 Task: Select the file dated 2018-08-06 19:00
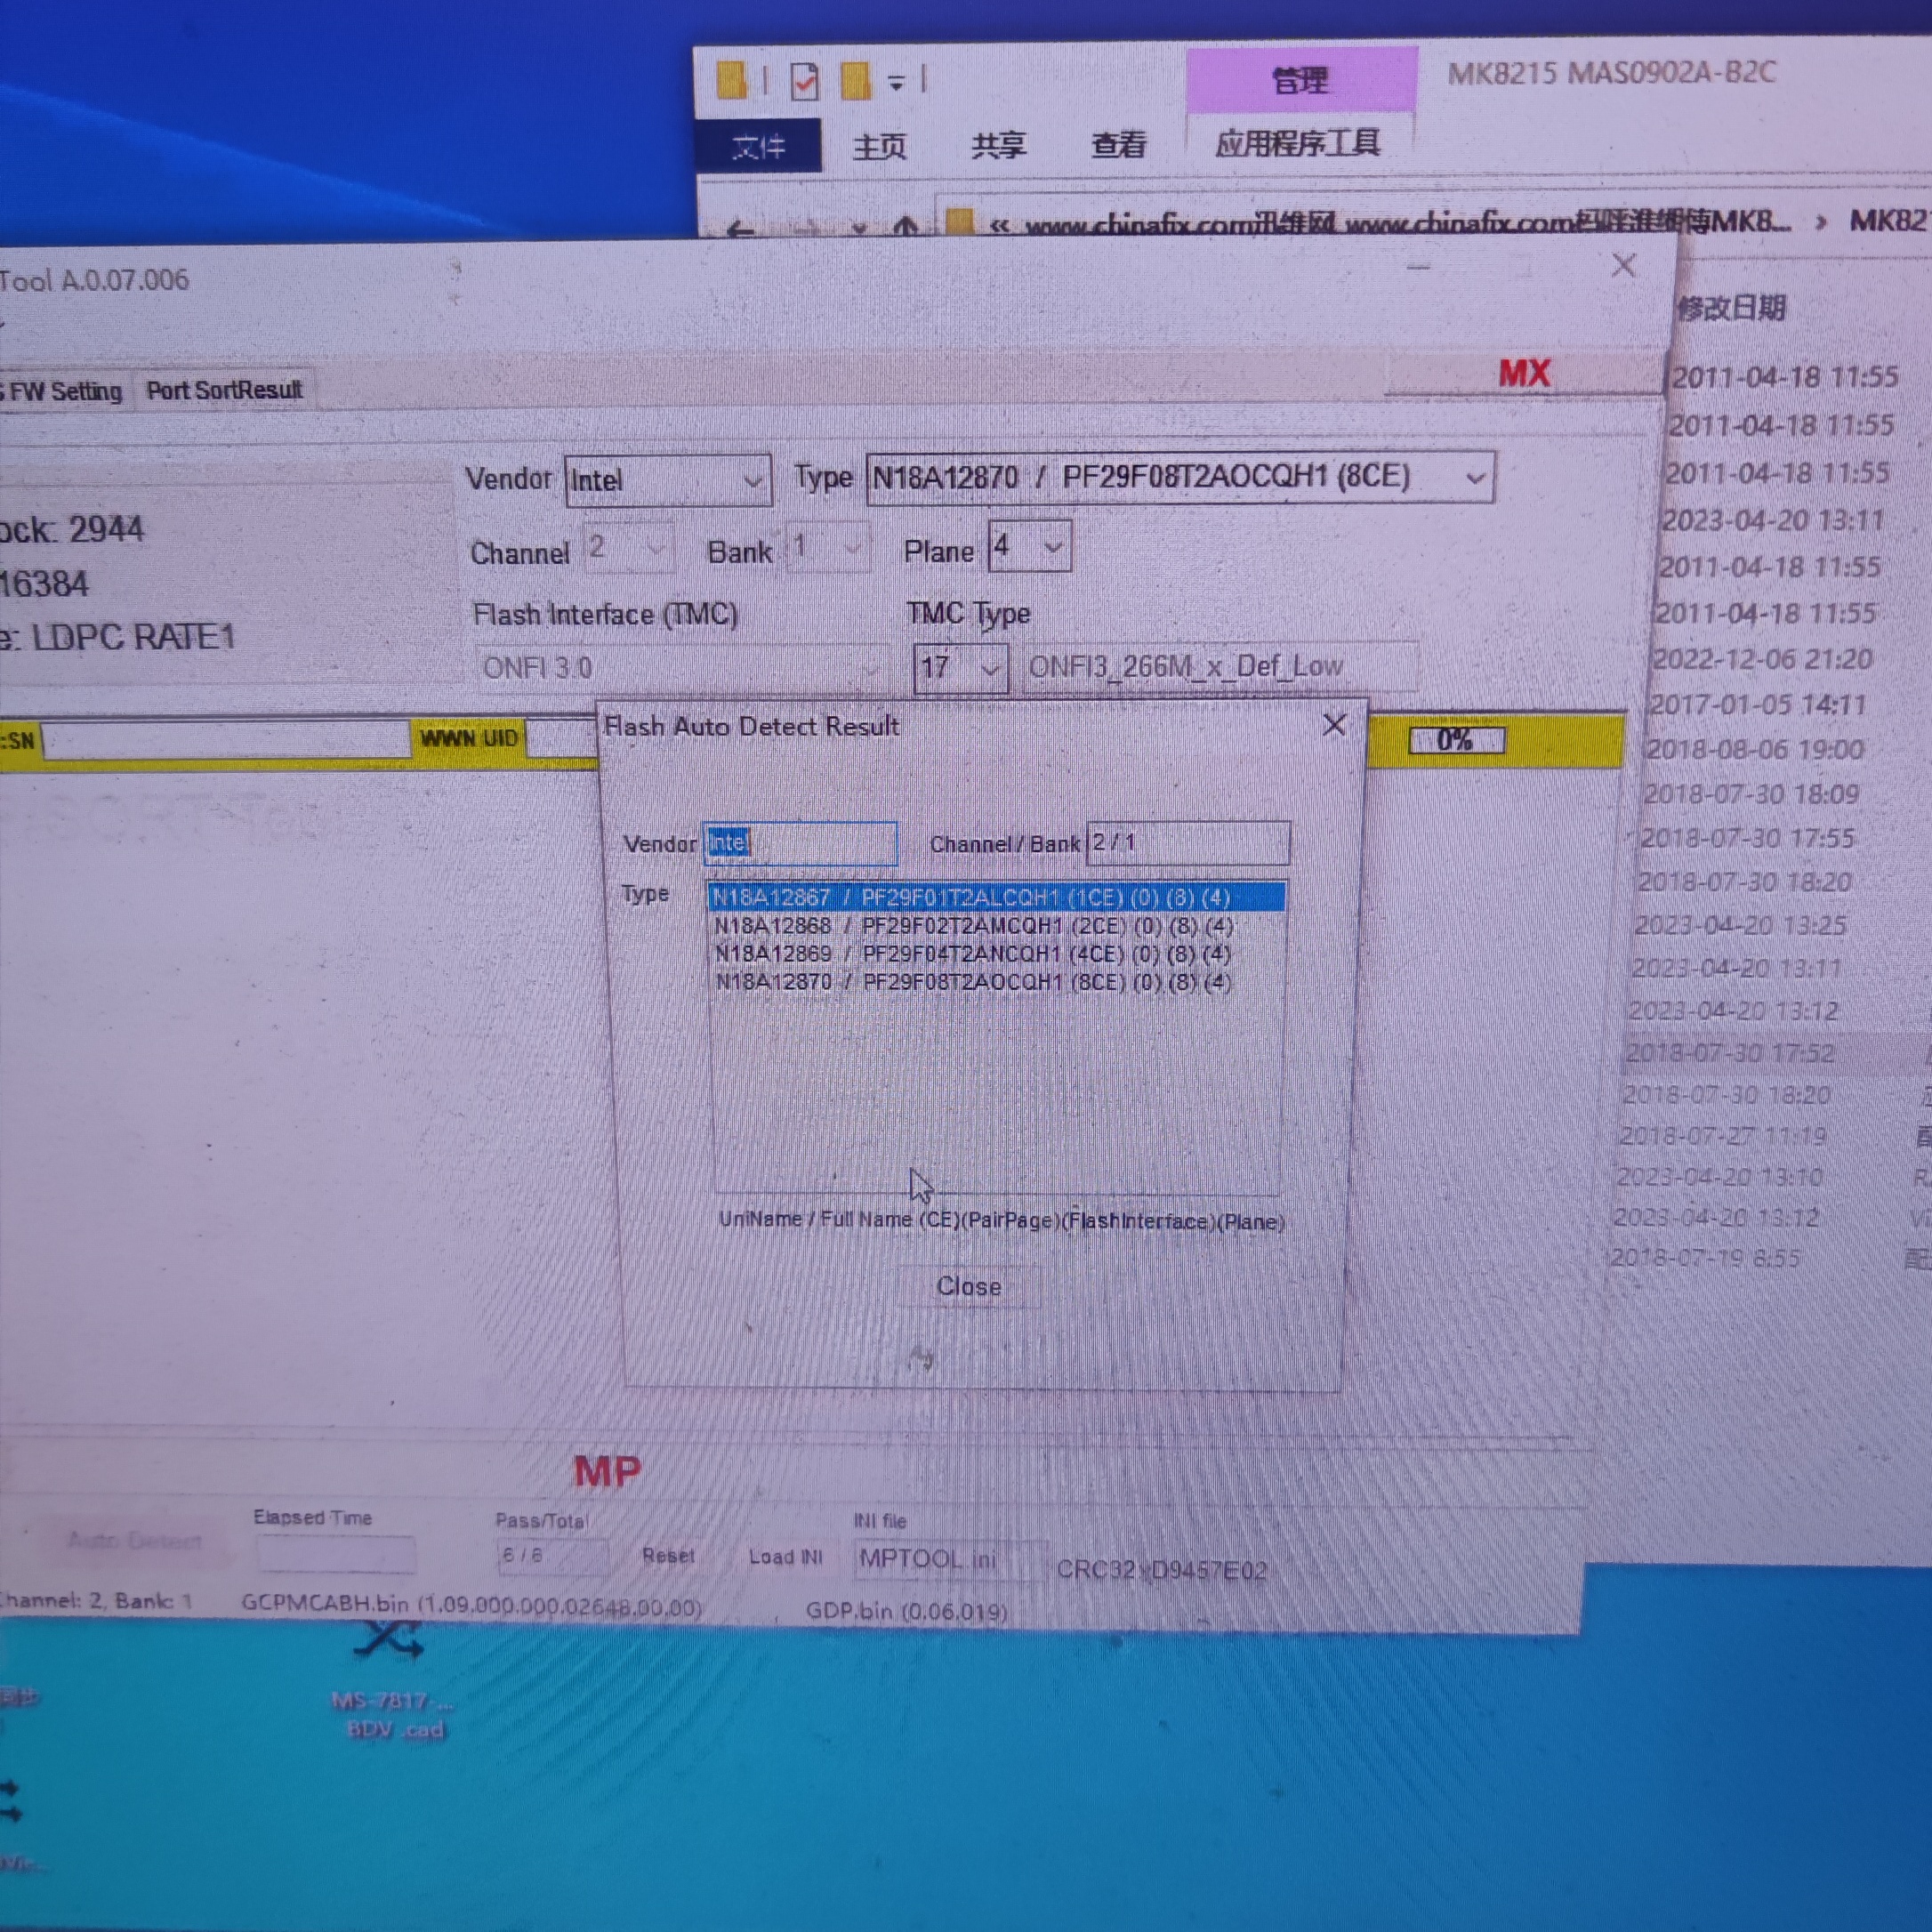[x=1754, y=750]
